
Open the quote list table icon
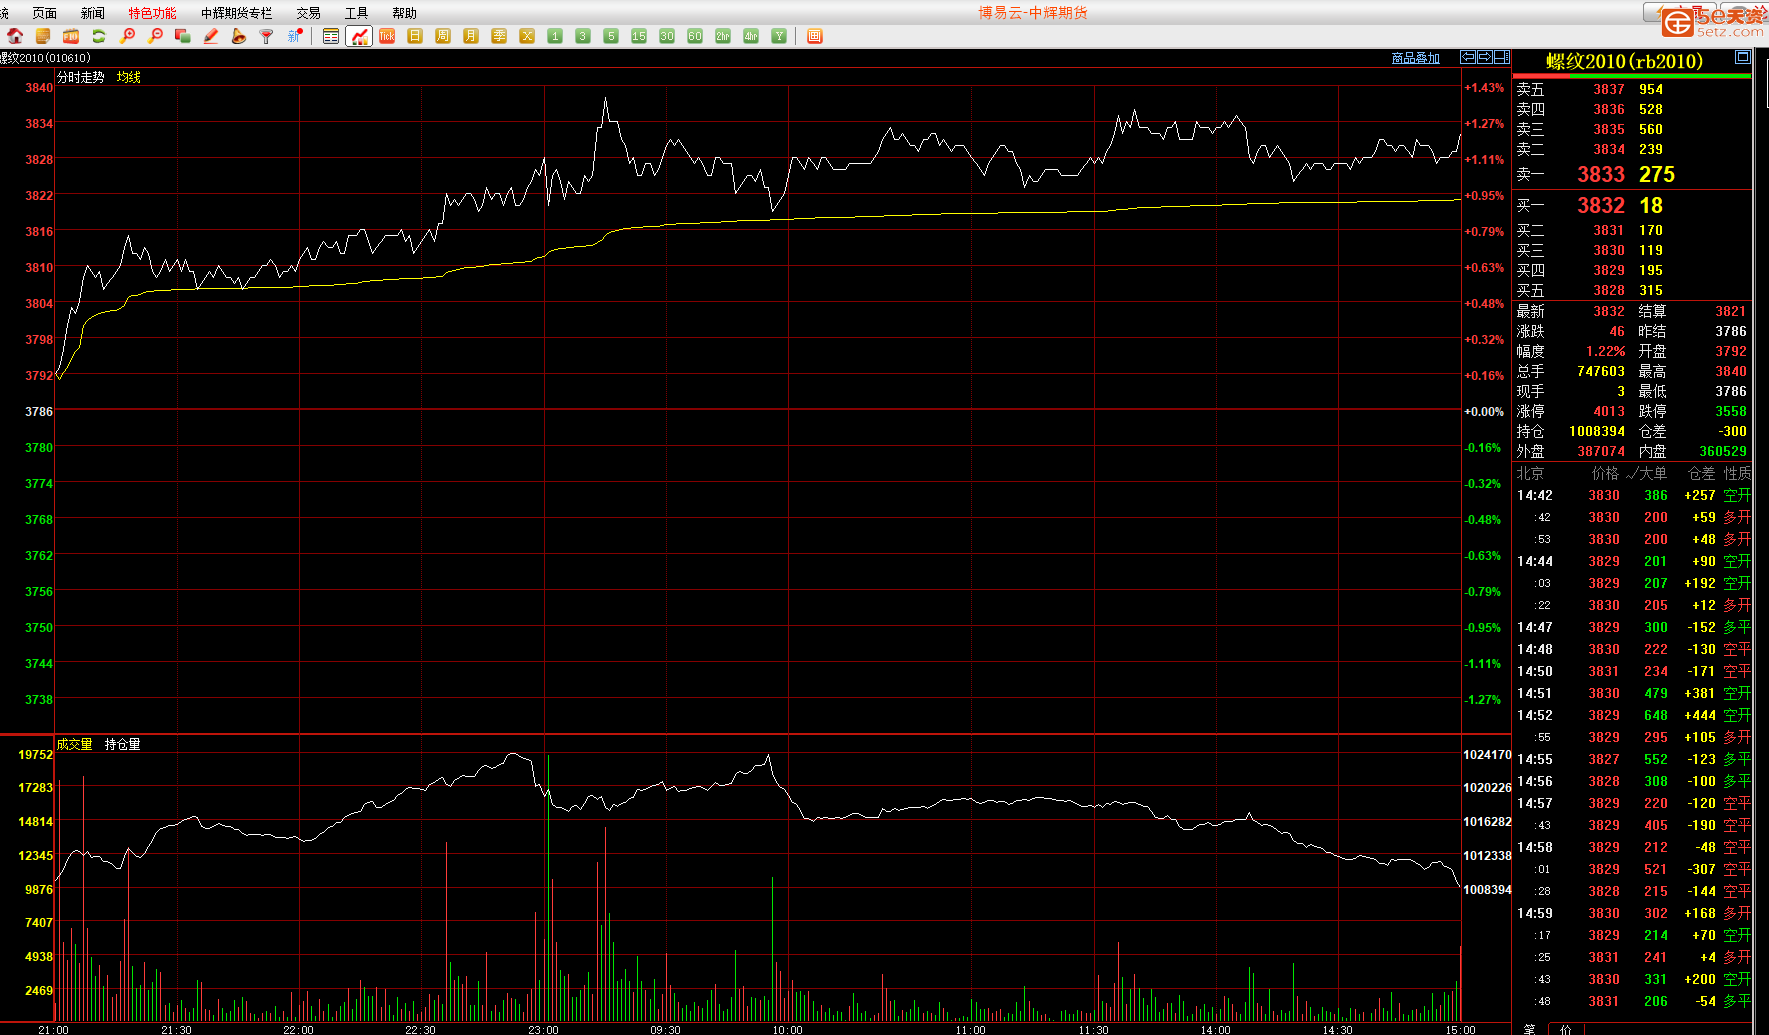(x=331, y=36)
